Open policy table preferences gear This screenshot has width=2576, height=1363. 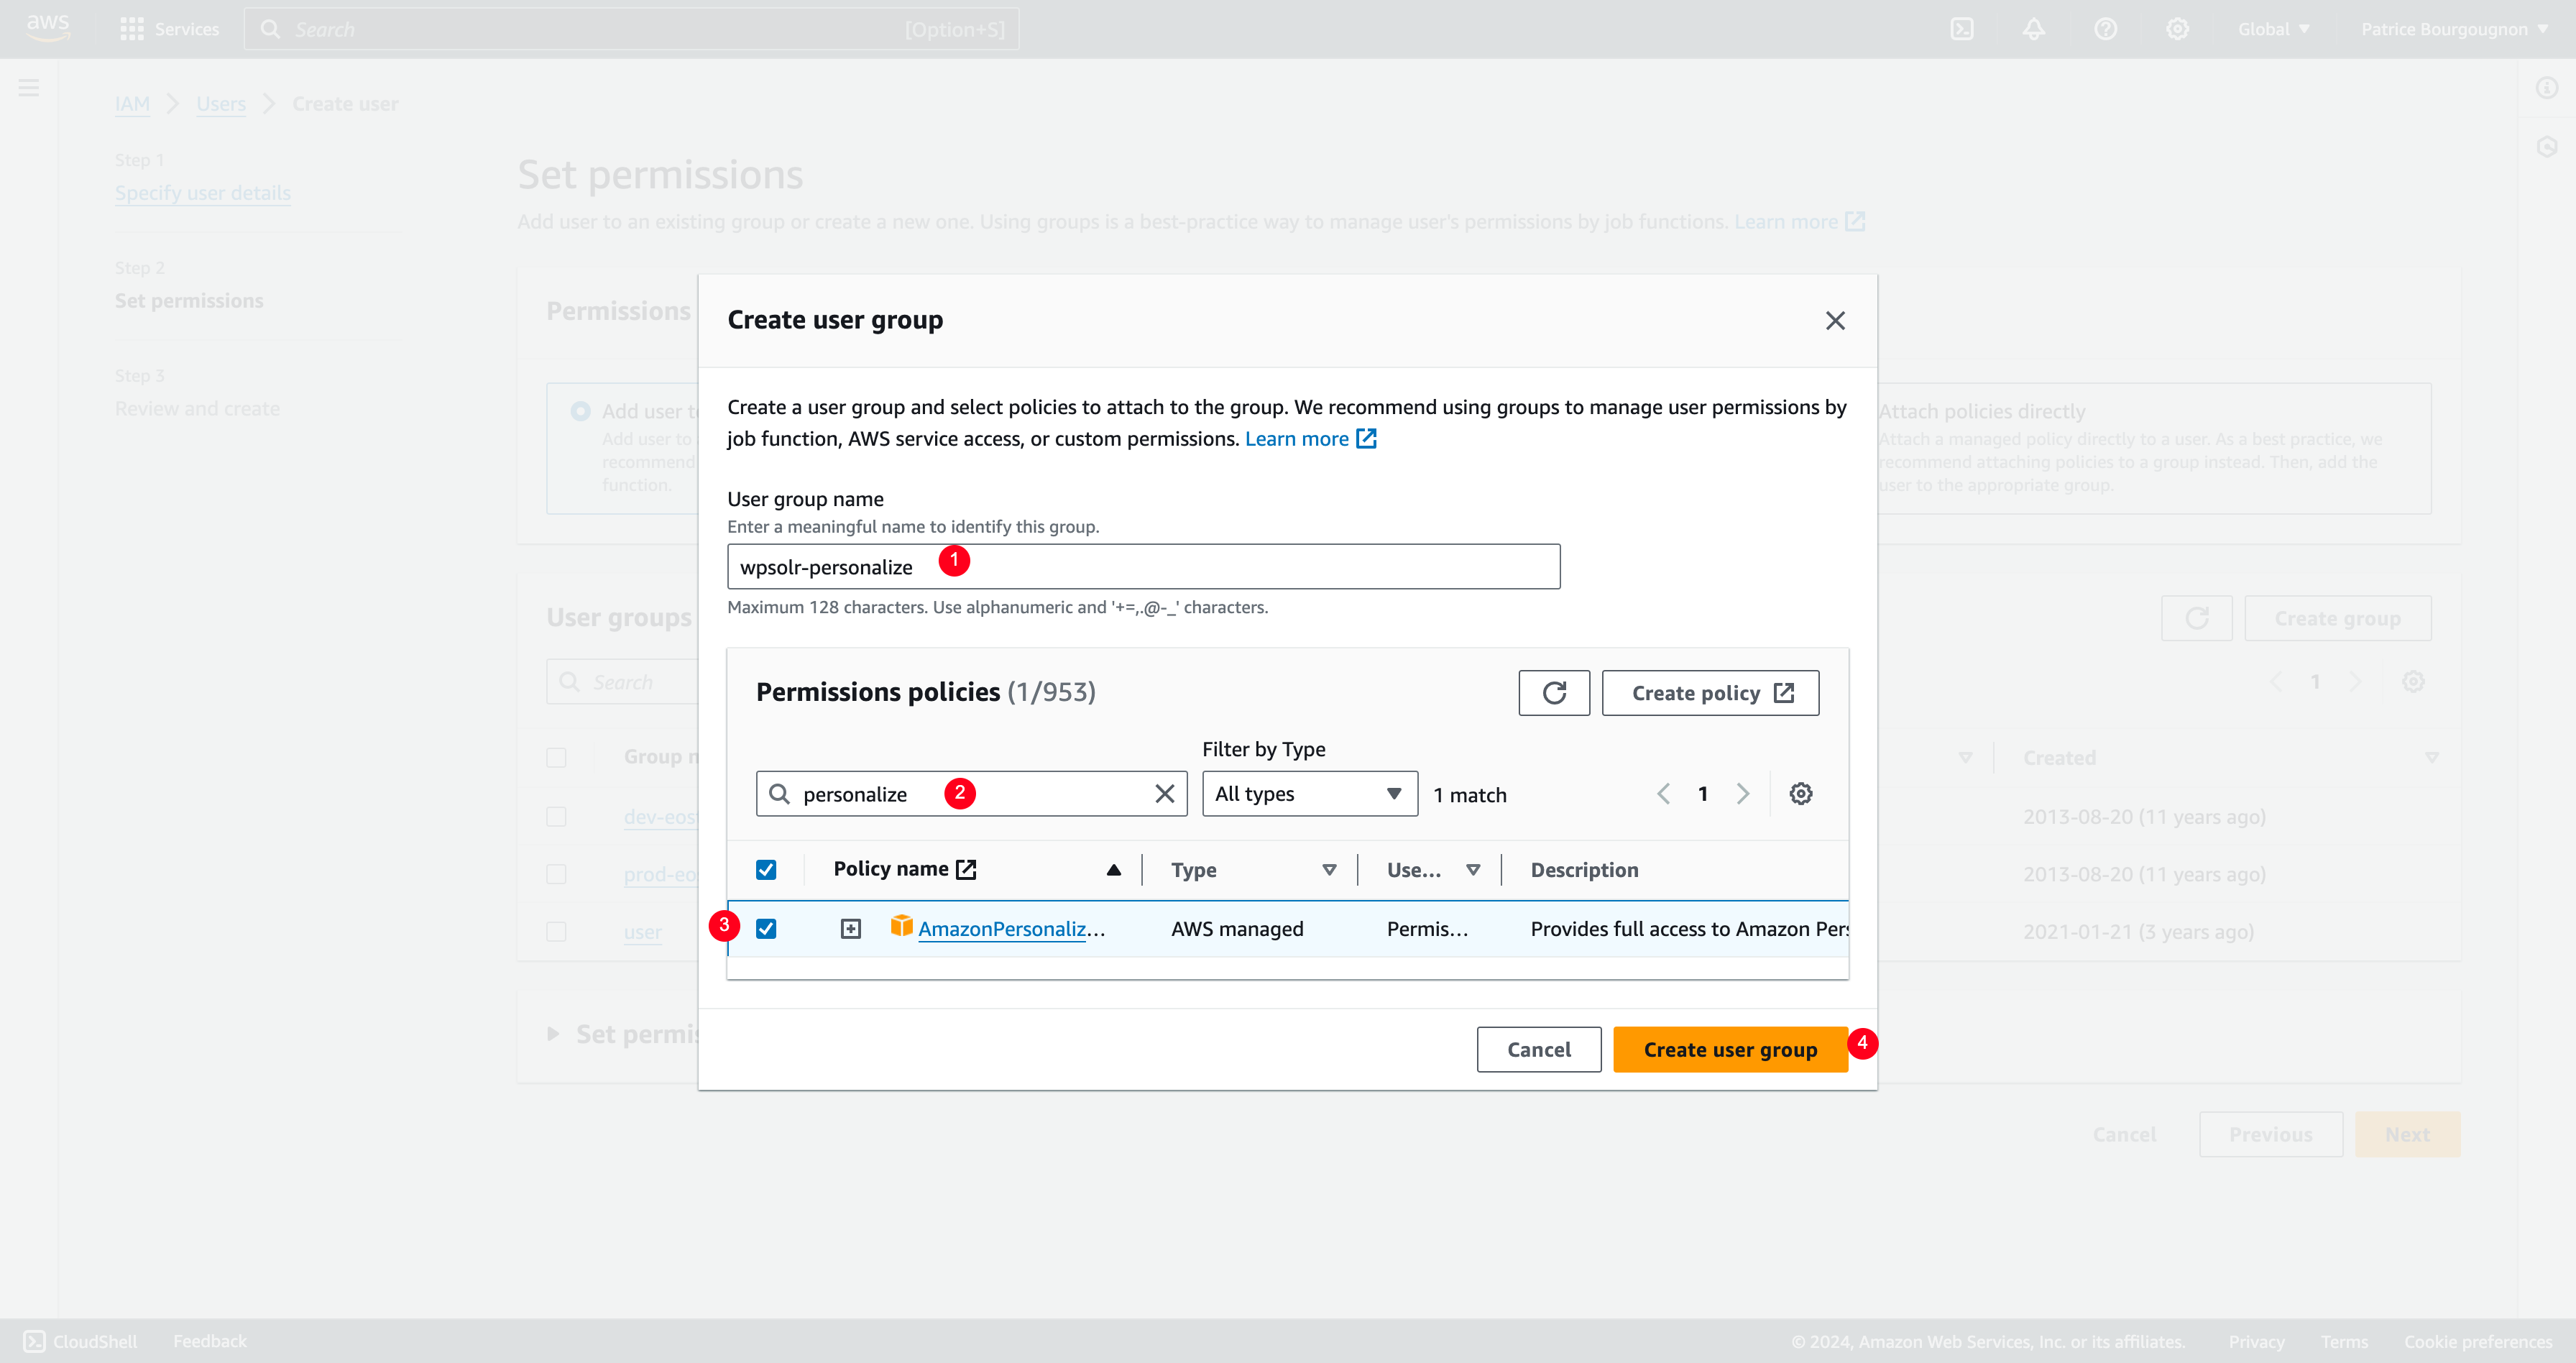[x=1800, y=794]
